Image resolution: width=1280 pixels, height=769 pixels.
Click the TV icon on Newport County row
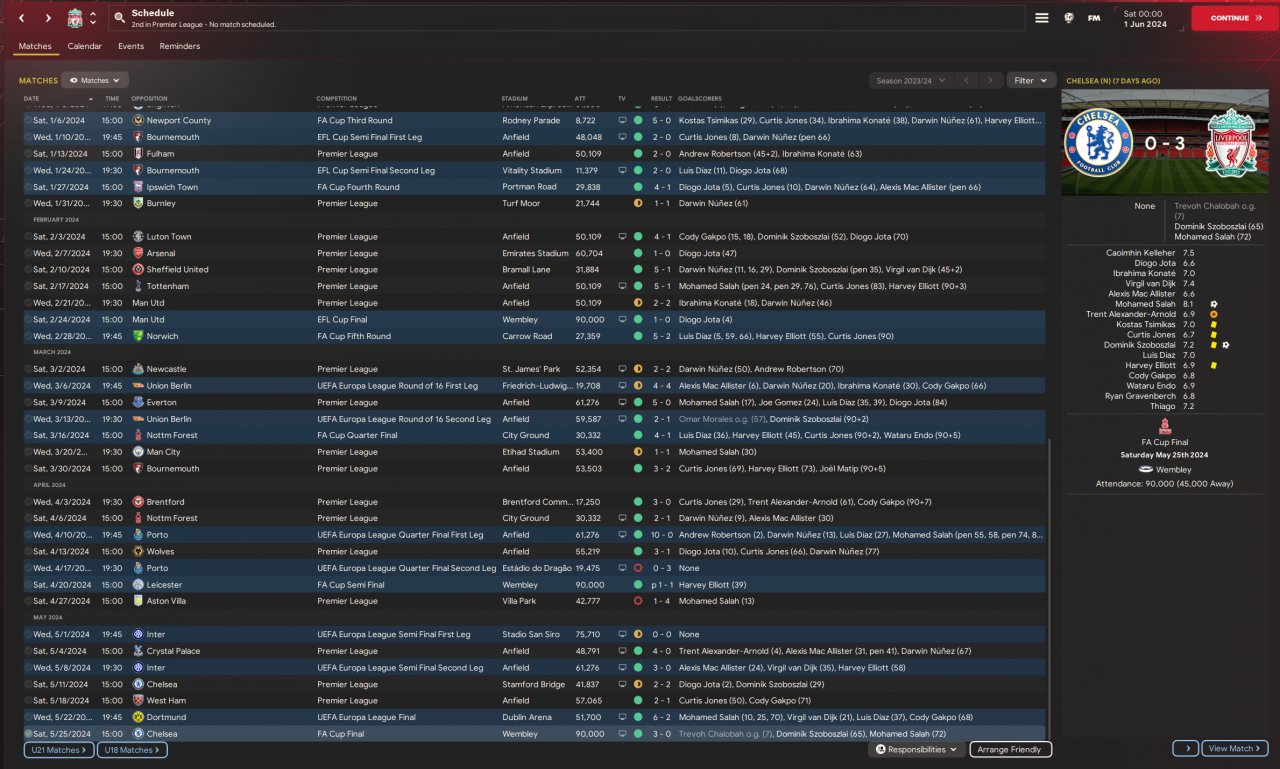(x=622, y=120)
